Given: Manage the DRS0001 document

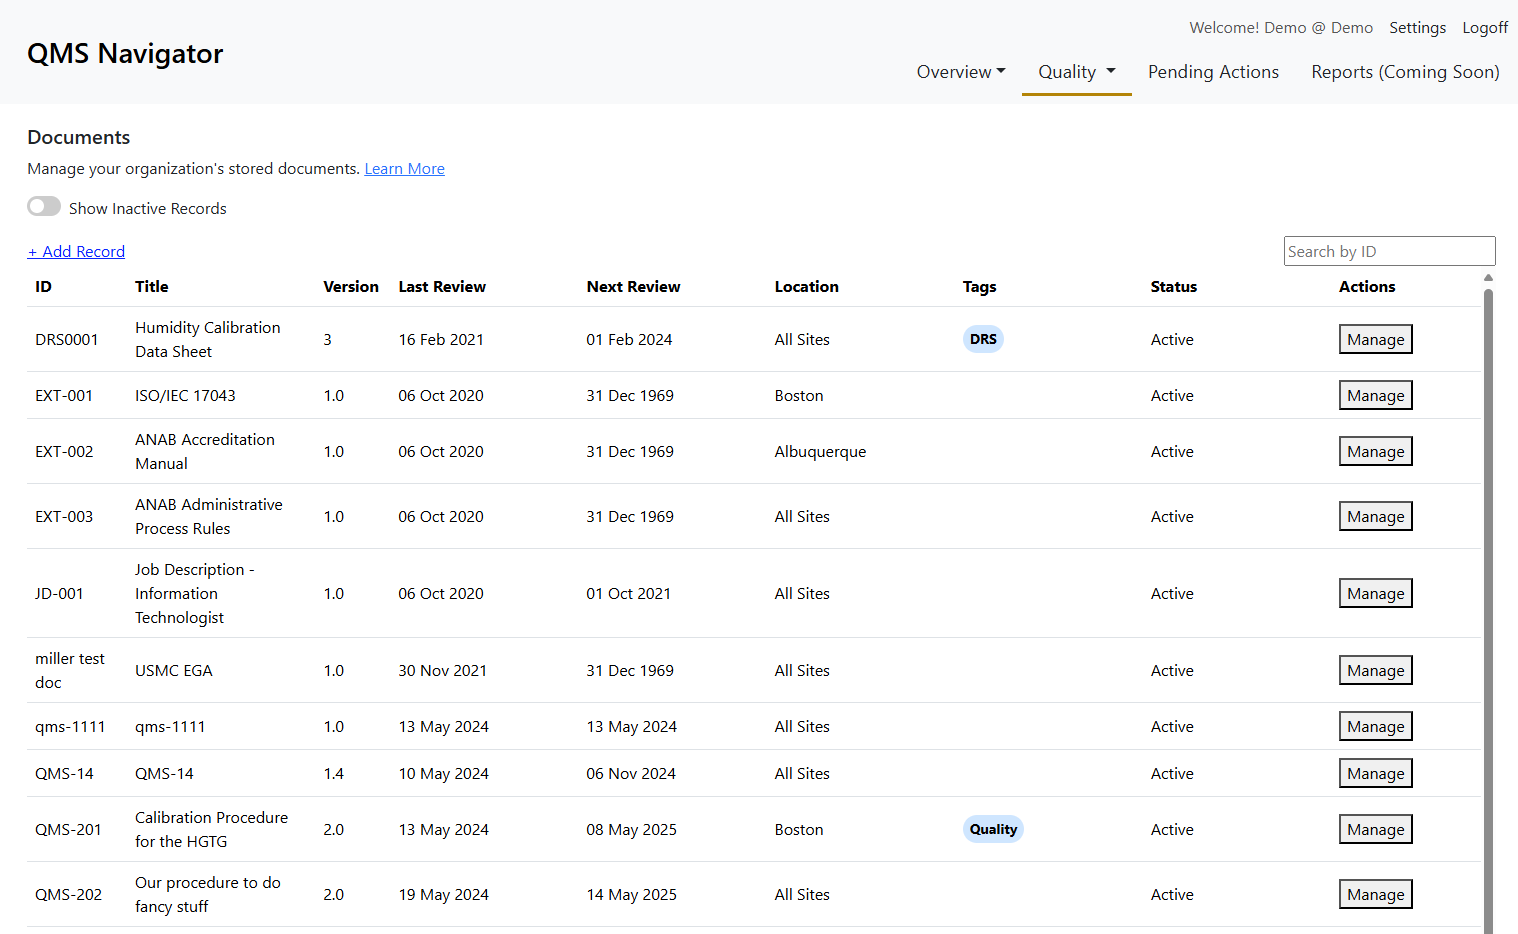Looking at the screenshot, I should click(x=1375, y=340).
